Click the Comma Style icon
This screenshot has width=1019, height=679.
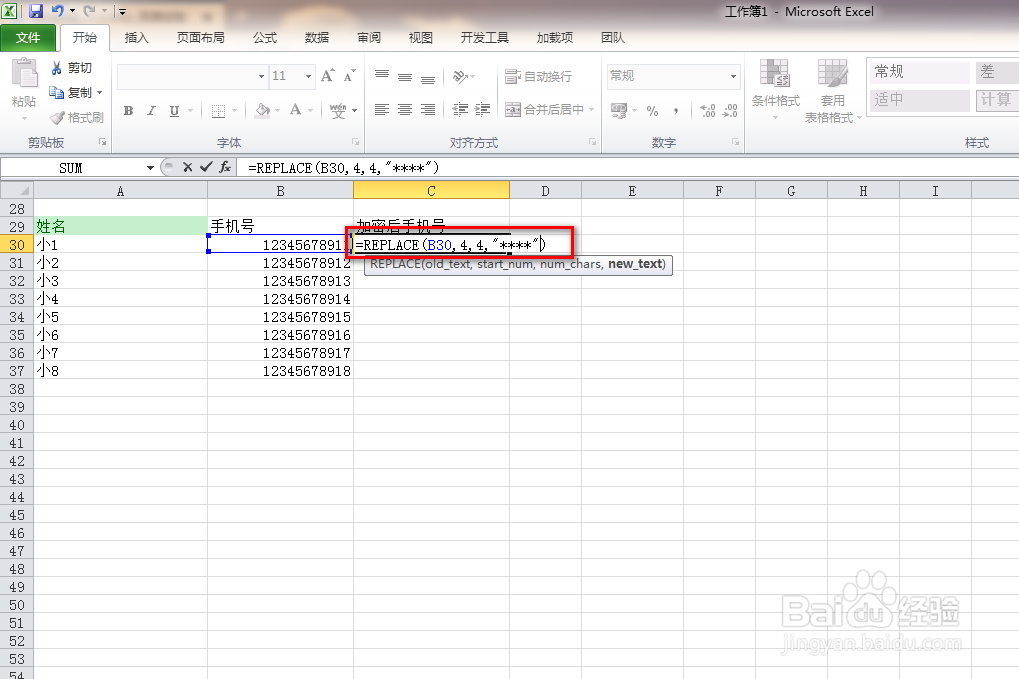click(677, 111)
